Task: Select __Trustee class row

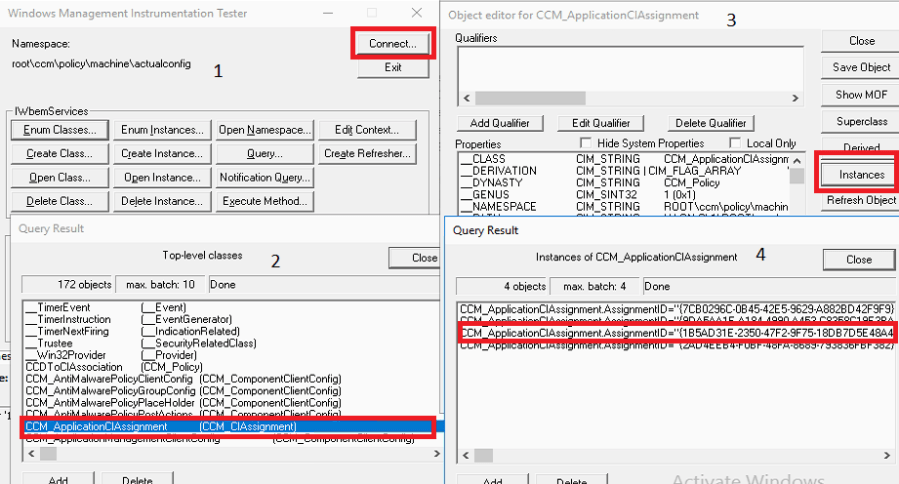Action: (x=231, y=343)
